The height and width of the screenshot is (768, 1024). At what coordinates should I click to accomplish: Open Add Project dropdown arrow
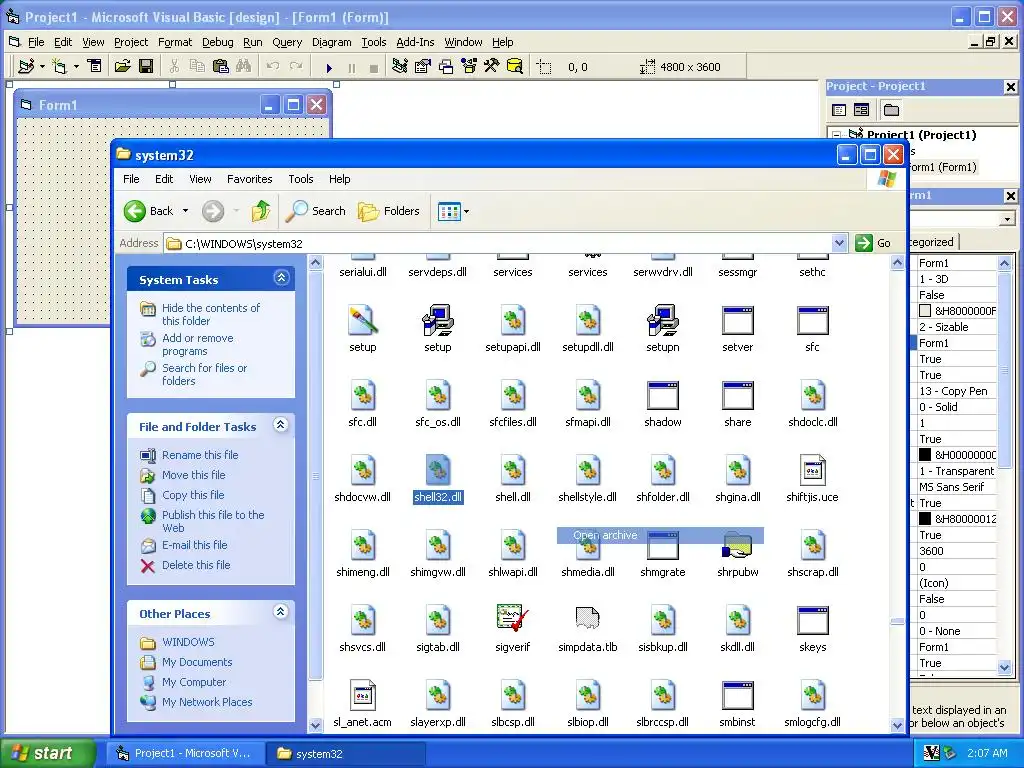pyautogui.click(x=42, y=67)
